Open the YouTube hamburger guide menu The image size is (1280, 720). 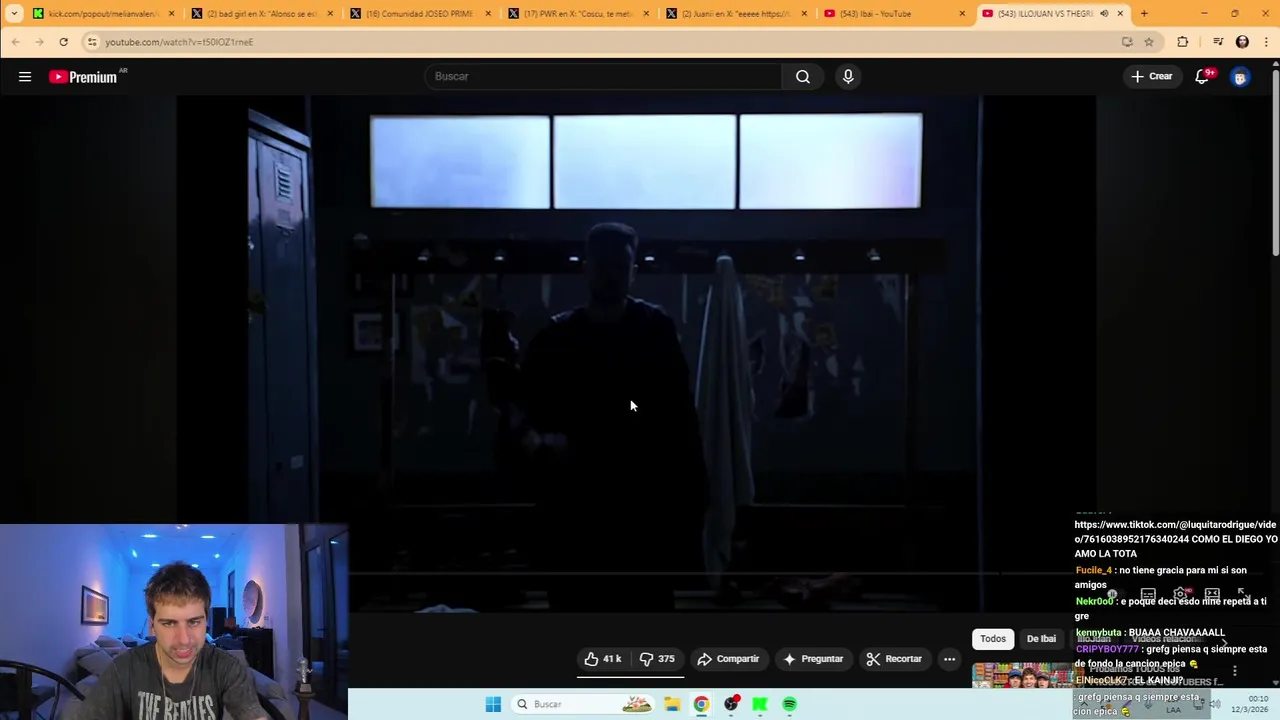[25, 76]
